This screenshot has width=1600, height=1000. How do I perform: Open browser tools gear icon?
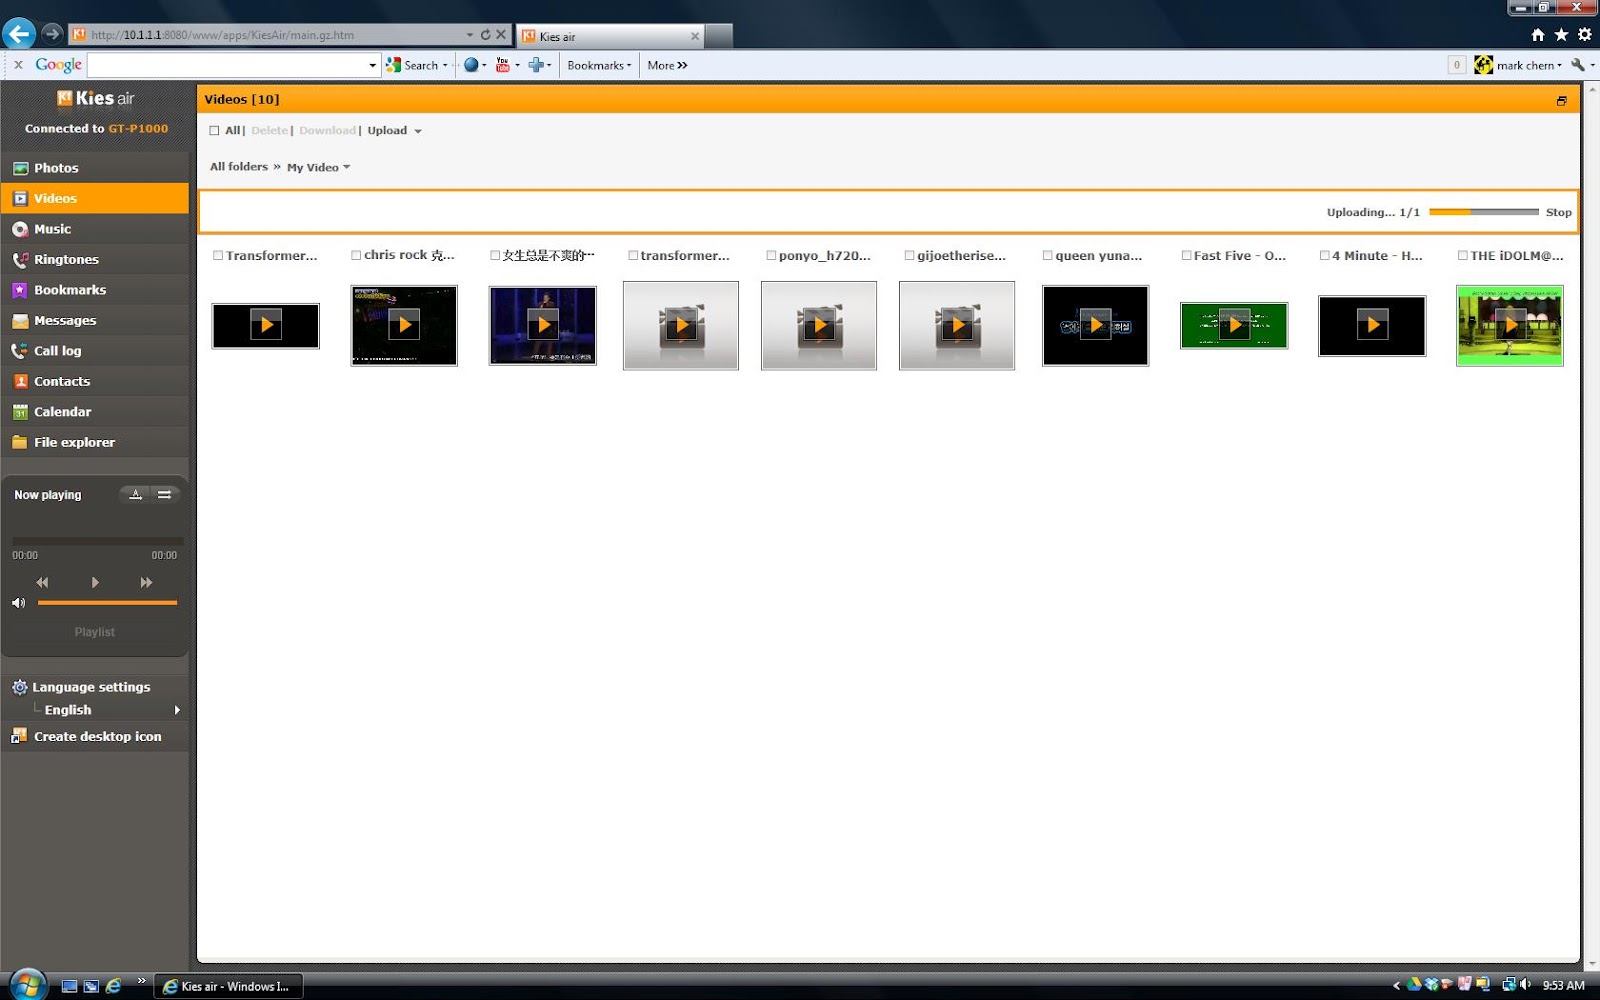pos(1585,35)
